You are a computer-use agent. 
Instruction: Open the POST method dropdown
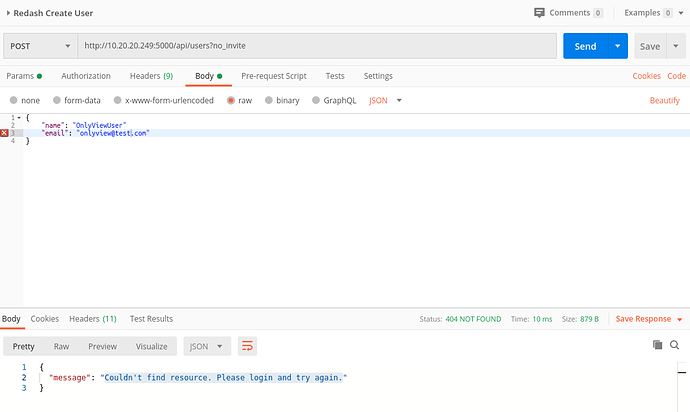point(40,46)
